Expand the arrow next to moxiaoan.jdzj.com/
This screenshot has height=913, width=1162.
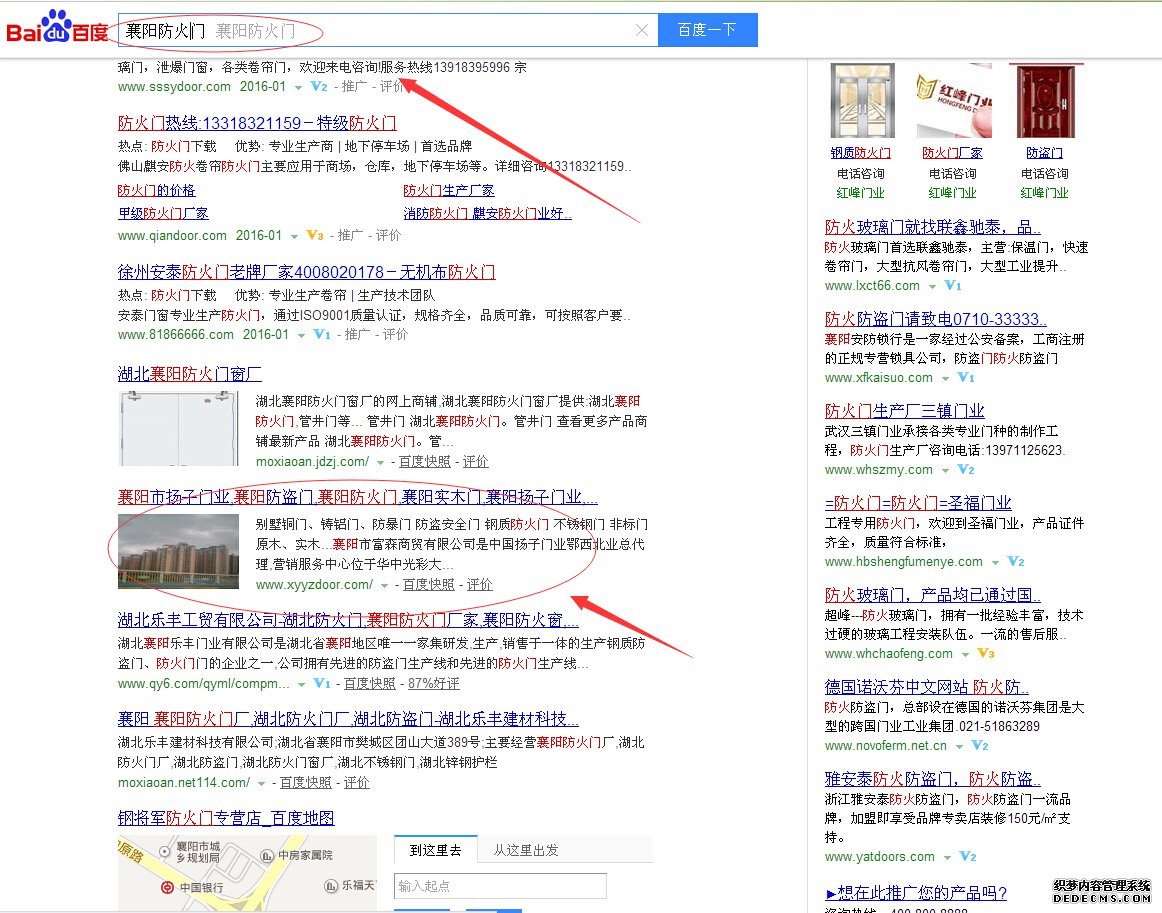(381, 462)
